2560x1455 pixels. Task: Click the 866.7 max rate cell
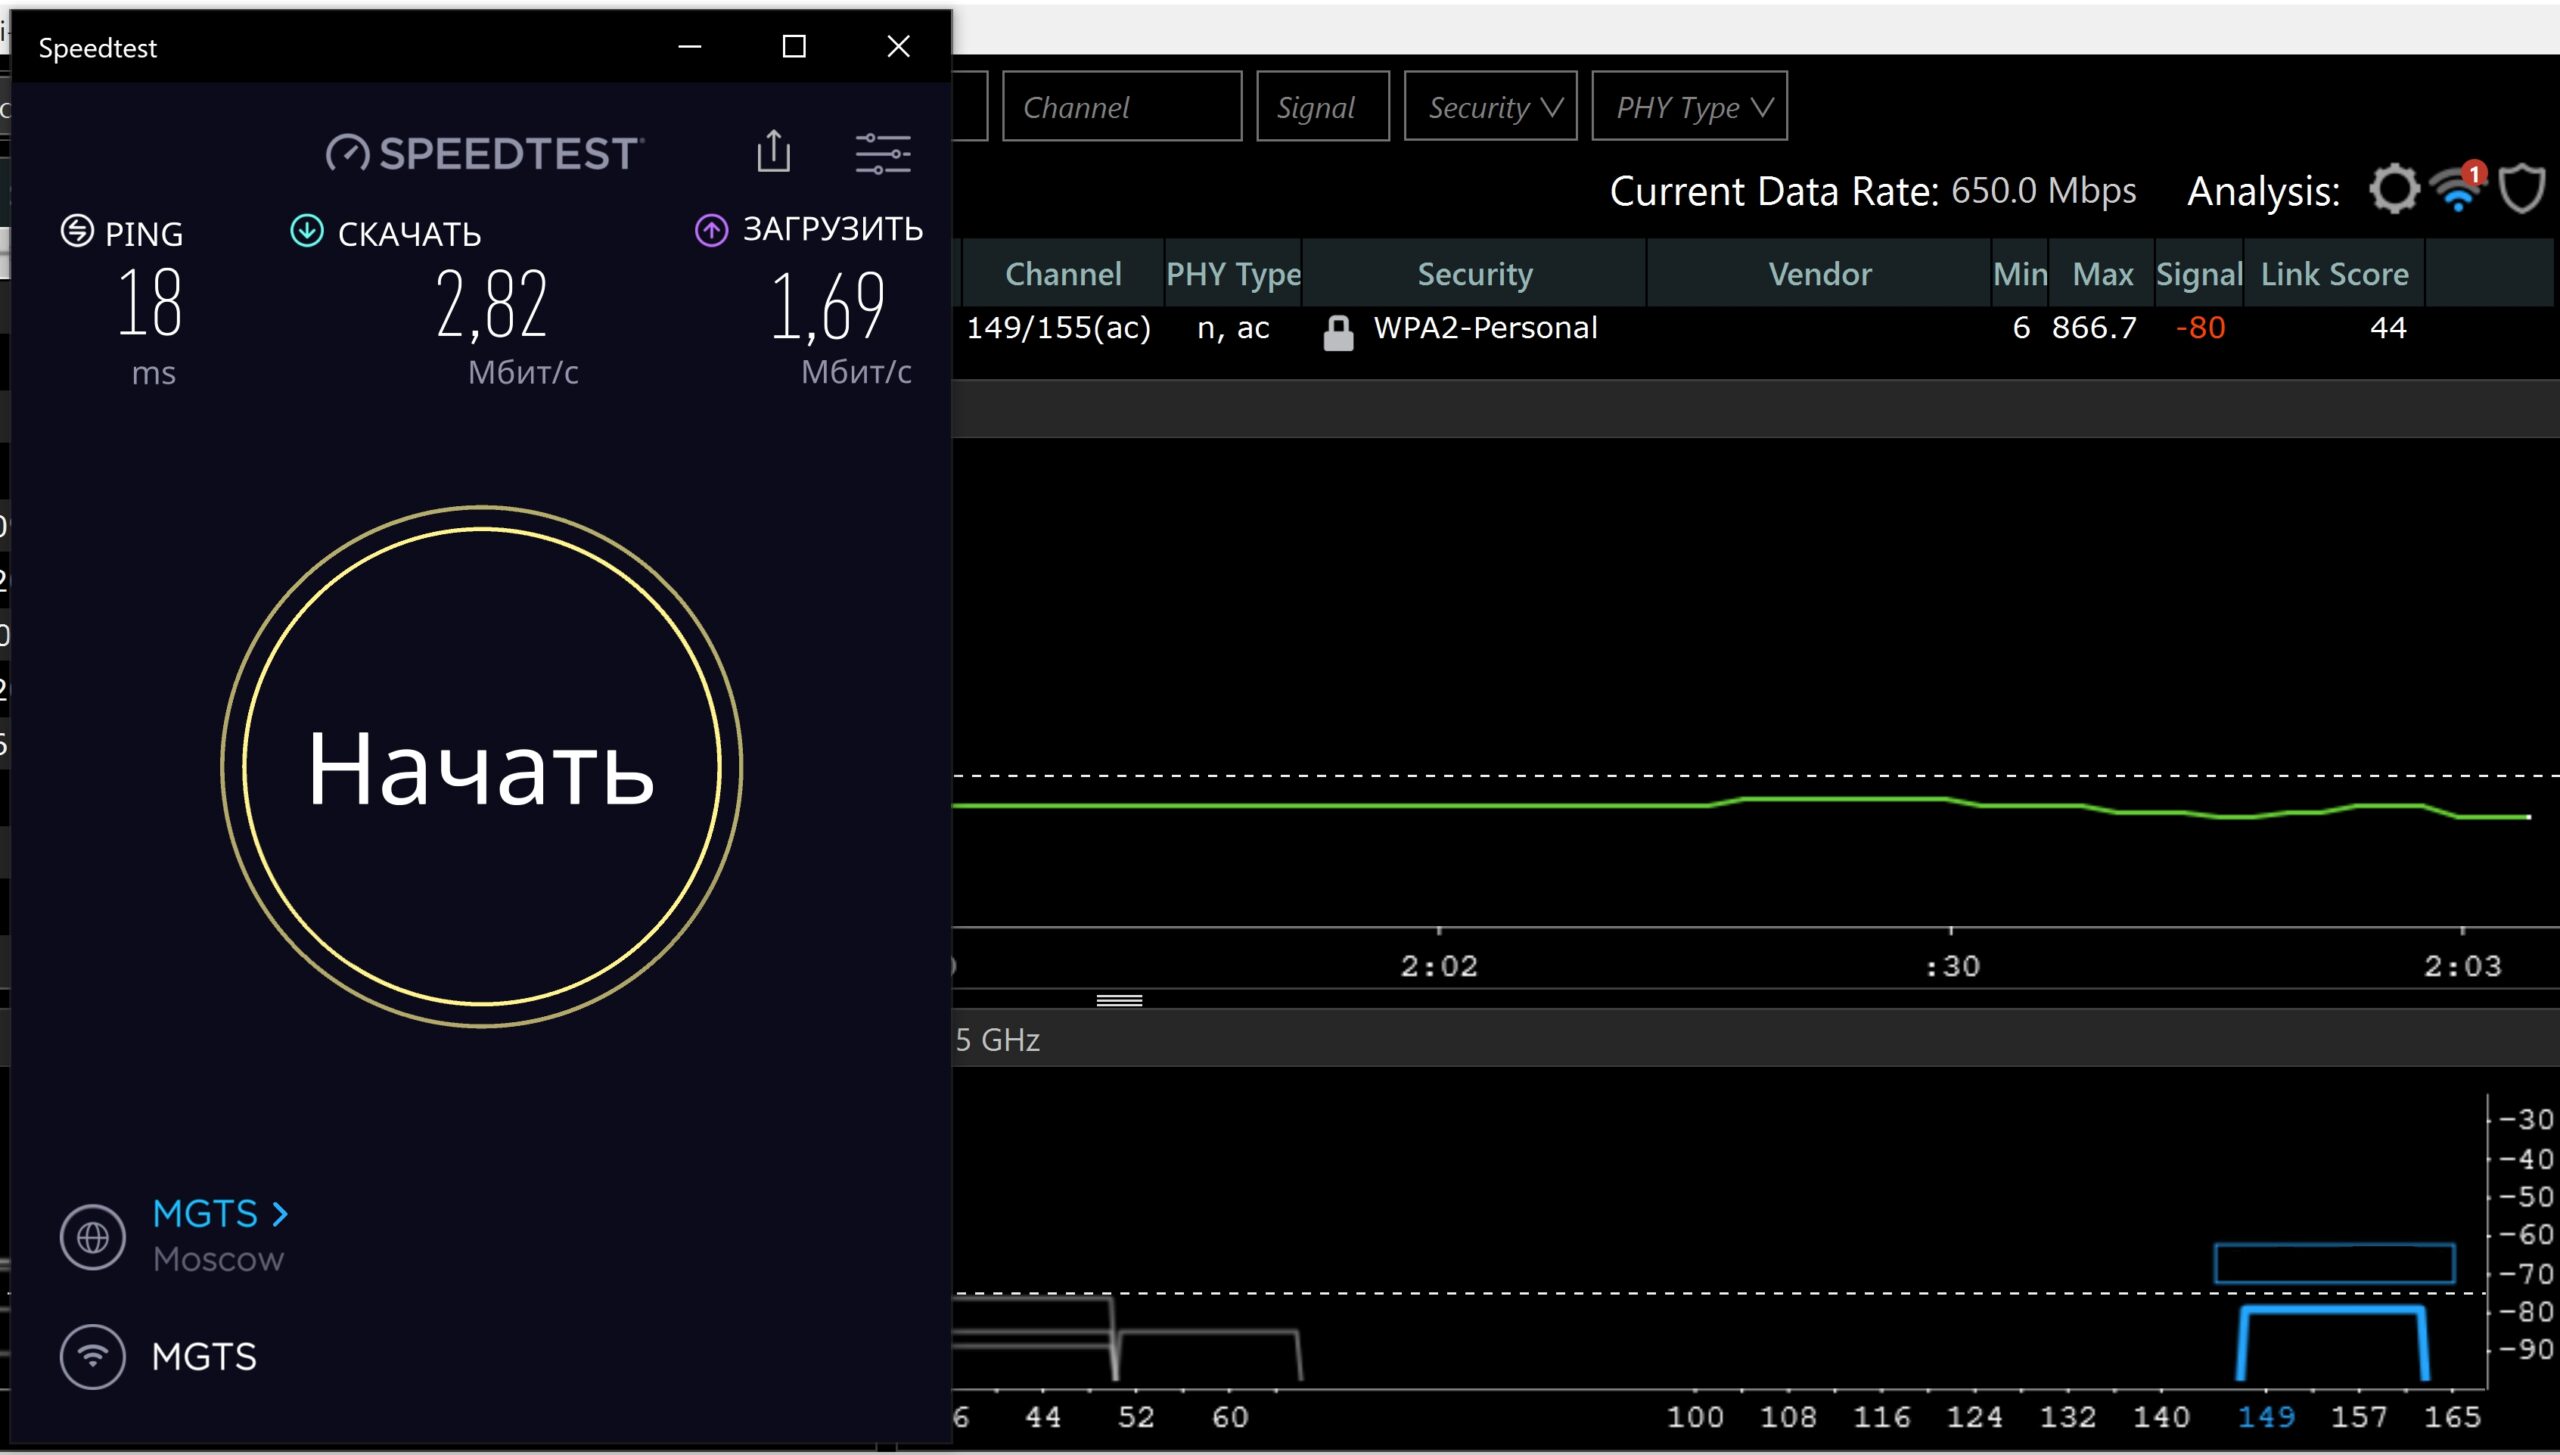2093,328
